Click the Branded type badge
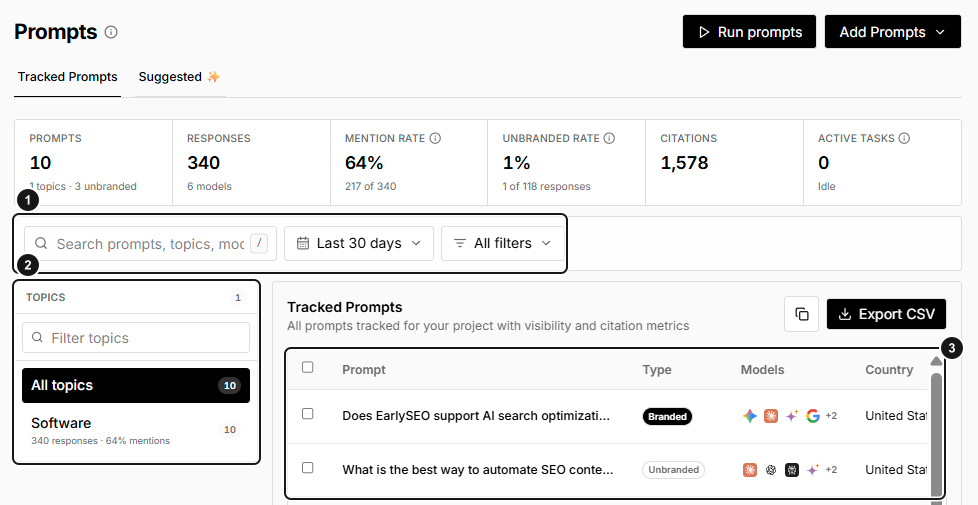Viewport: 978px width, 505px height. coord(667,416)
